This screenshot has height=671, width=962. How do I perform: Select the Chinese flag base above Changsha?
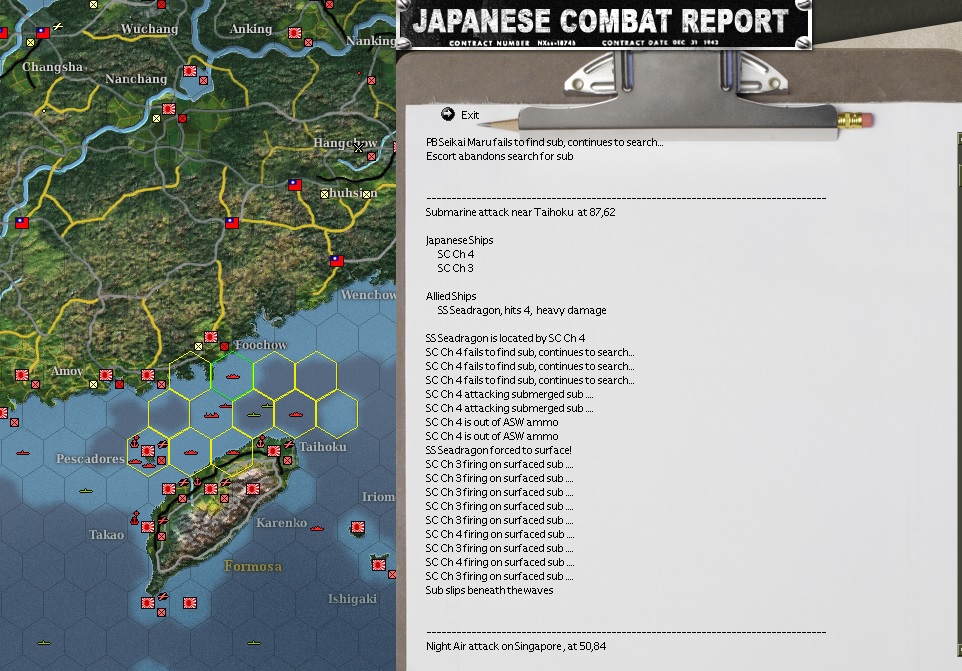[43, 33]
